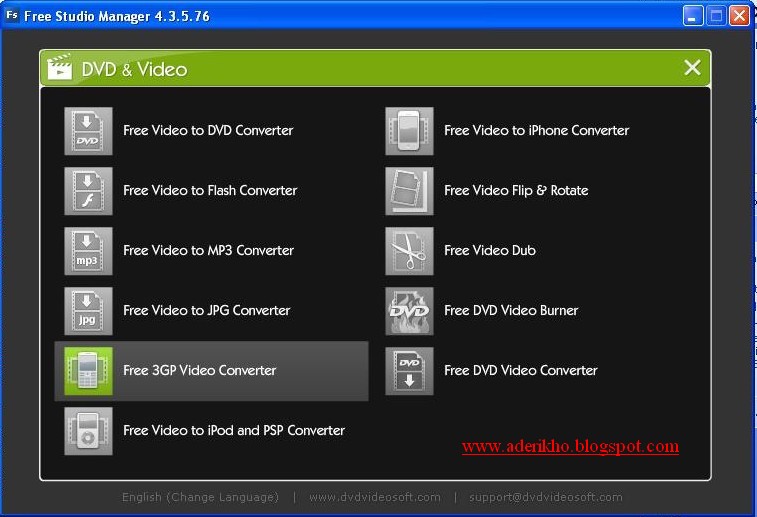Click the DVD & Video header title
Screen dimensions: 757x517
[134, 70]
